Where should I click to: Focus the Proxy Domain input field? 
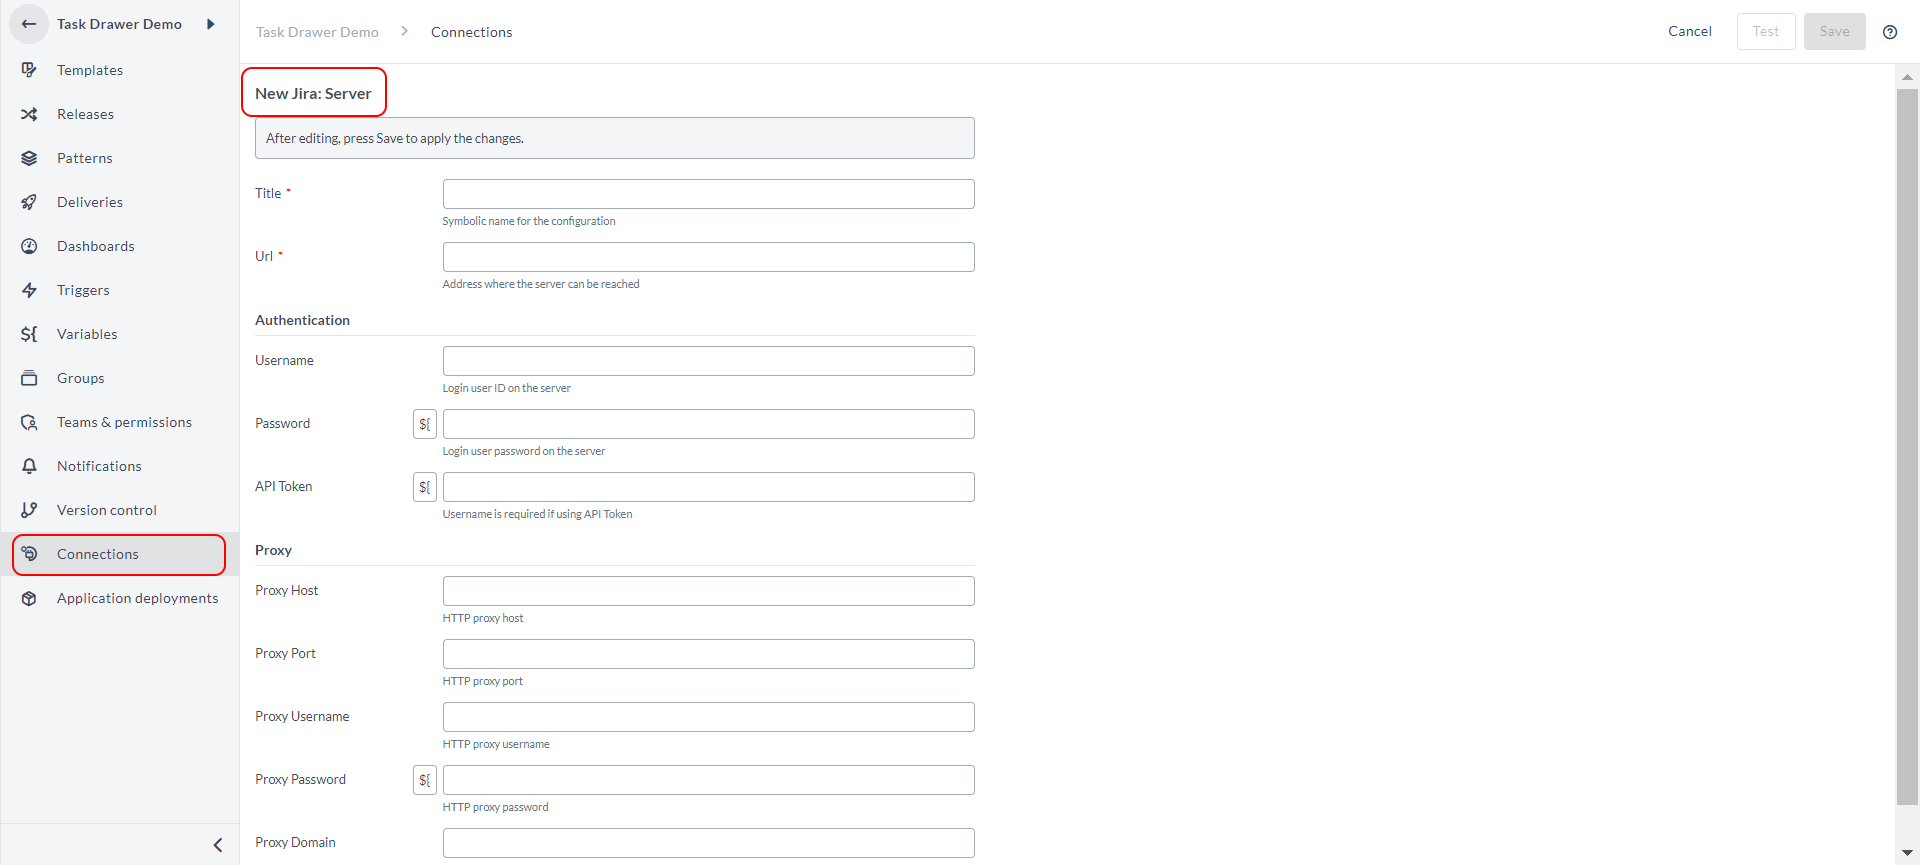(708, 843)
